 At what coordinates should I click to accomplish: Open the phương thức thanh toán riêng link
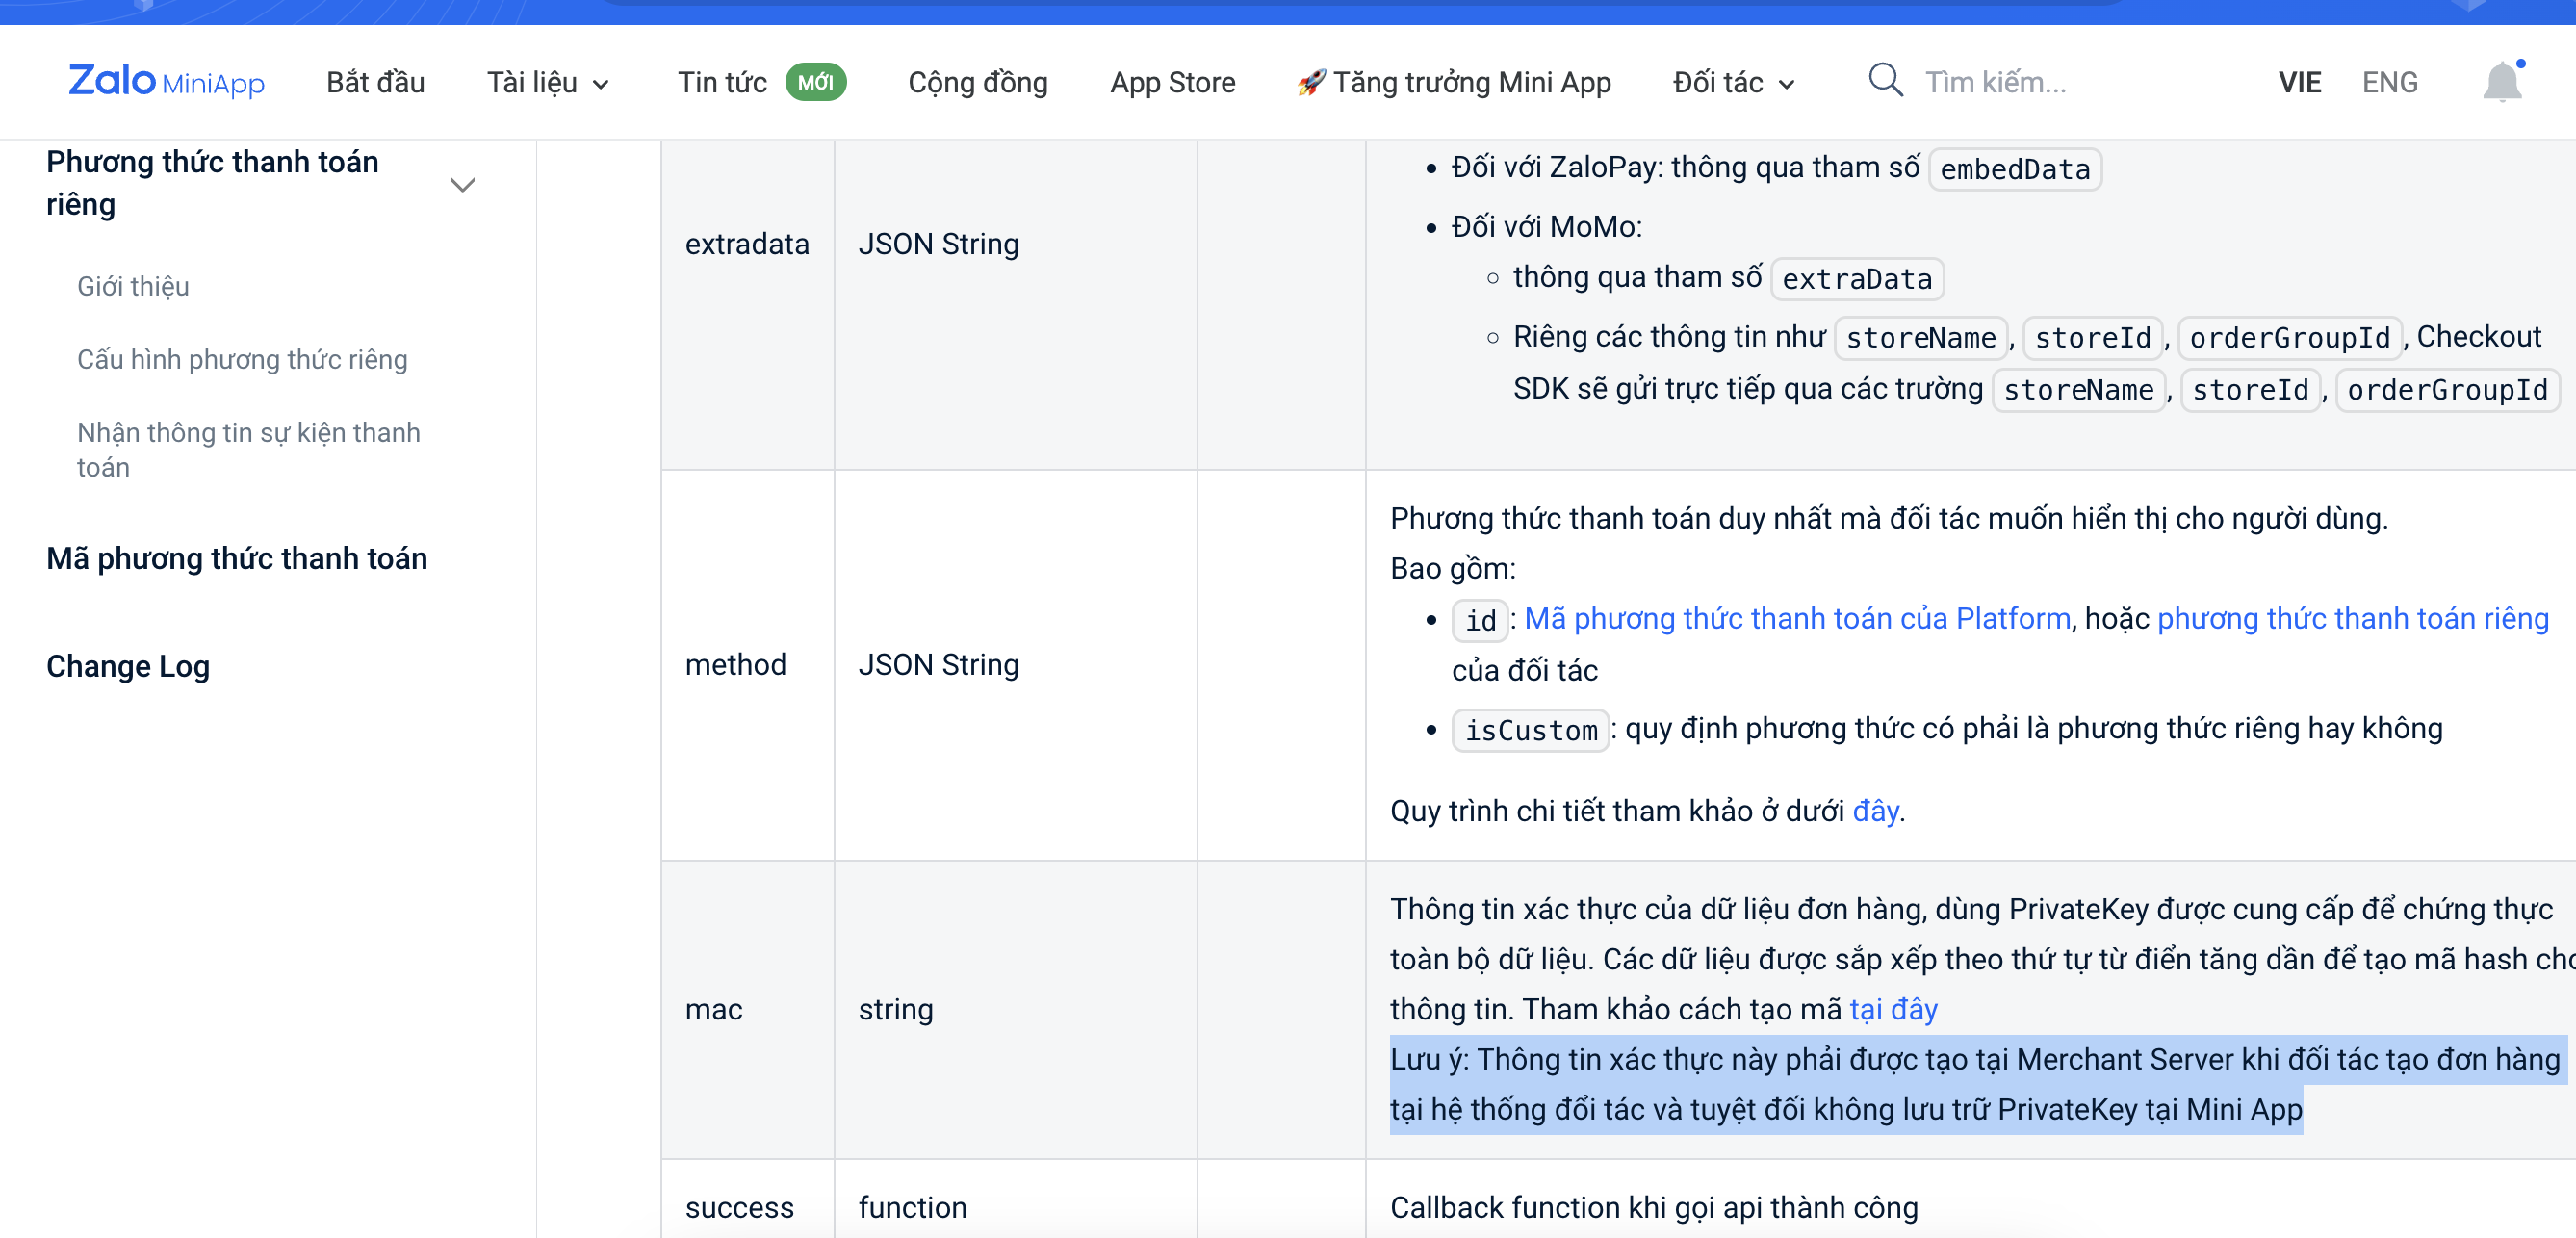[2352, 619]
